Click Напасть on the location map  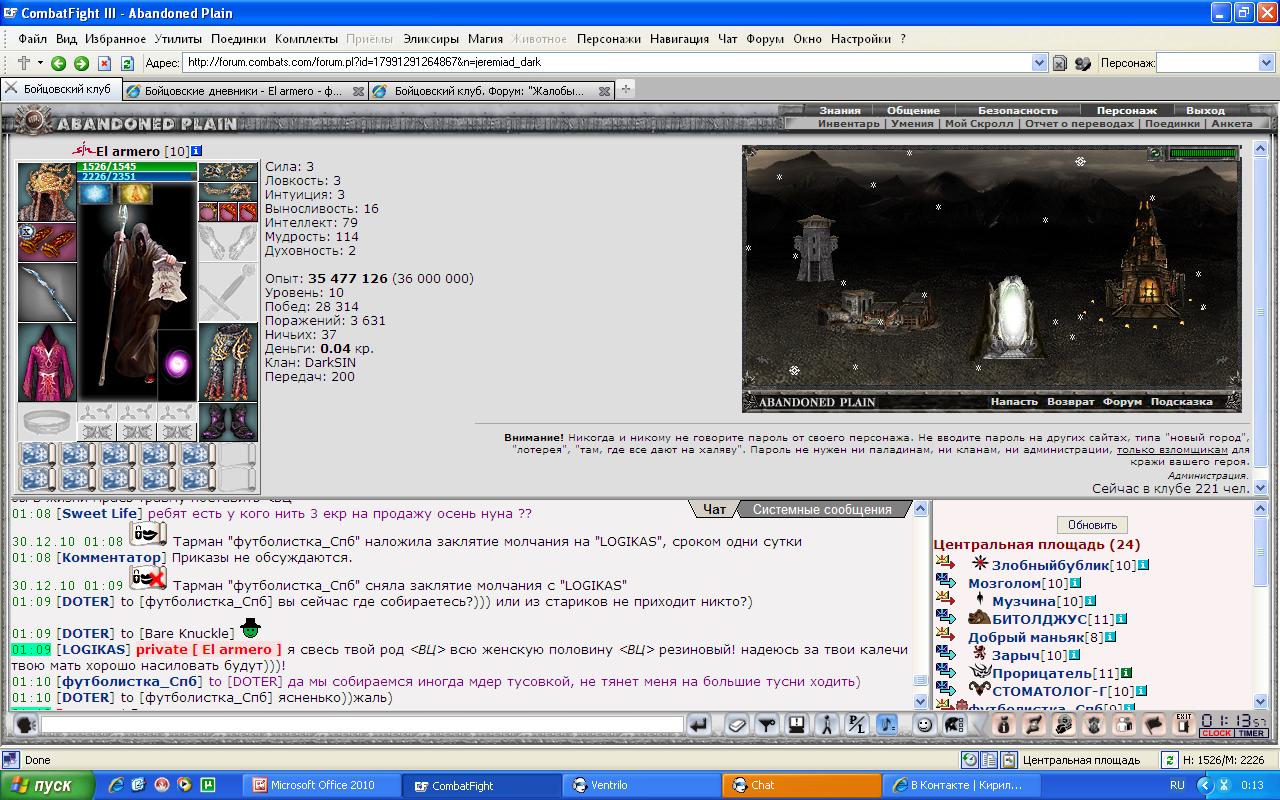tap(1014, 402)
